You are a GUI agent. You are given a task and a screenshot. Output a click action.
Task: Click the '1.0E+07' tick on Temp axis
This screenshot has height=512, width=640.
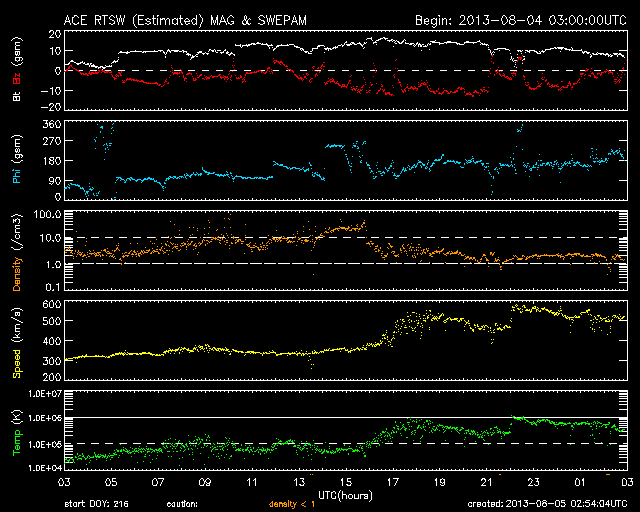click(x=44, y=394)
